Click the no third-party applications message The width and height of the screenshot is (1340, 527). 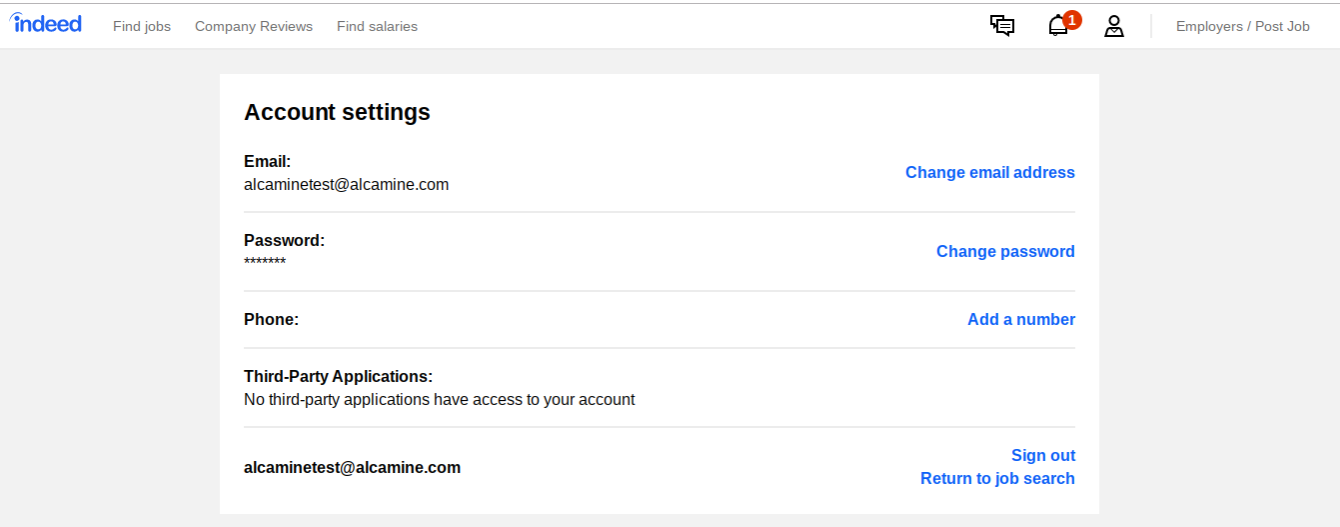point(439,399)
